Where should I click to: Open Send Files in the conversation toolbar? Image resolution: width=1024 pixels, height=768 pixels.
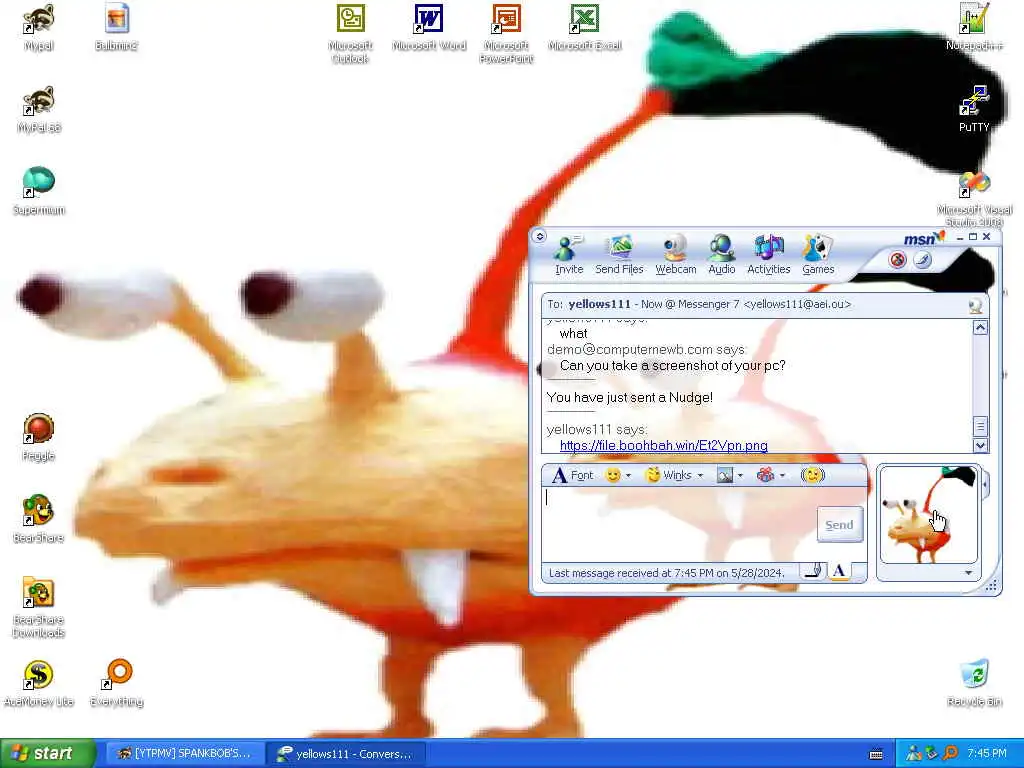[619, 255]
